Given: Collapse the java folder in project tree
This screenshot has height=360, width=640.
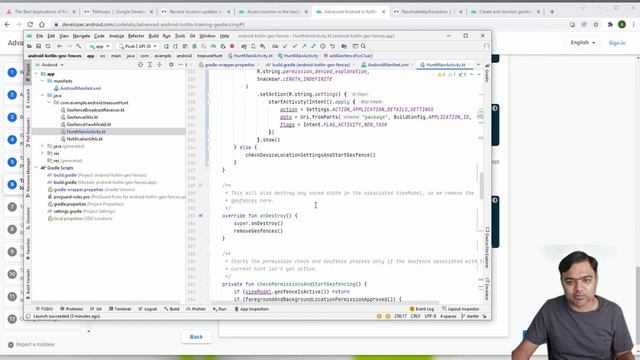Looking at the screenshot, I should (42, 96).
